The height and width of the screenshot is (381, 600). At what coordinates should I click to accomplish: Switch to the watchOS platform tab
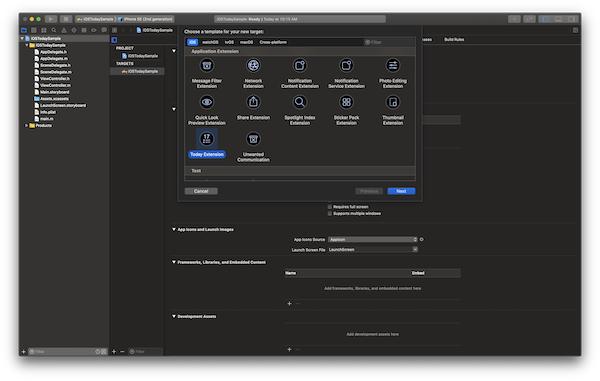pos(210,42)
